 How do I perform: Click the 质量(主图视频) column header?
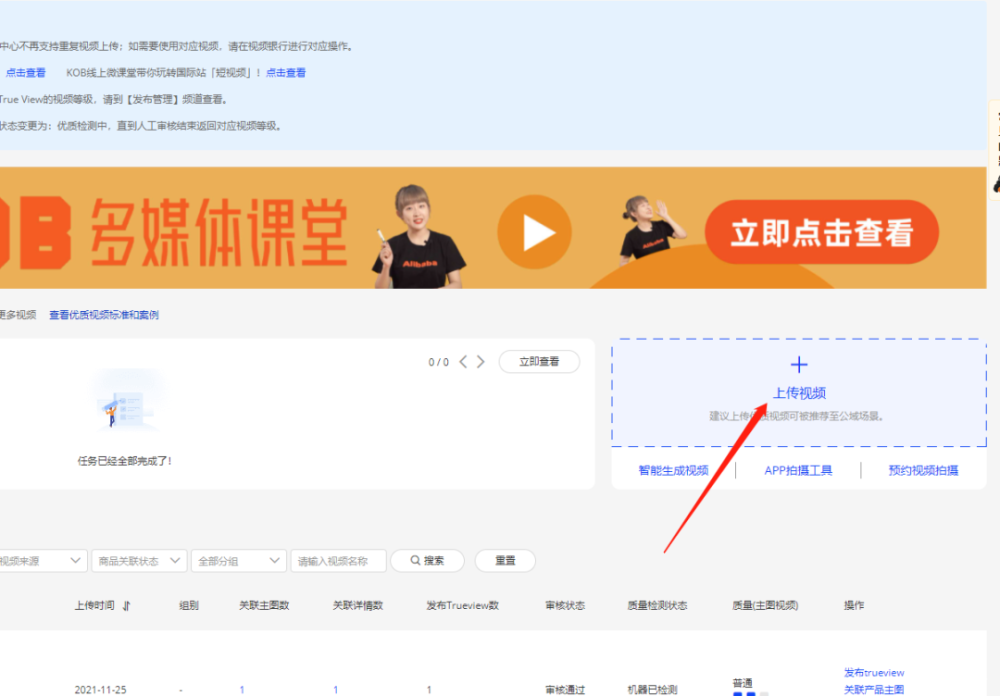765,605
